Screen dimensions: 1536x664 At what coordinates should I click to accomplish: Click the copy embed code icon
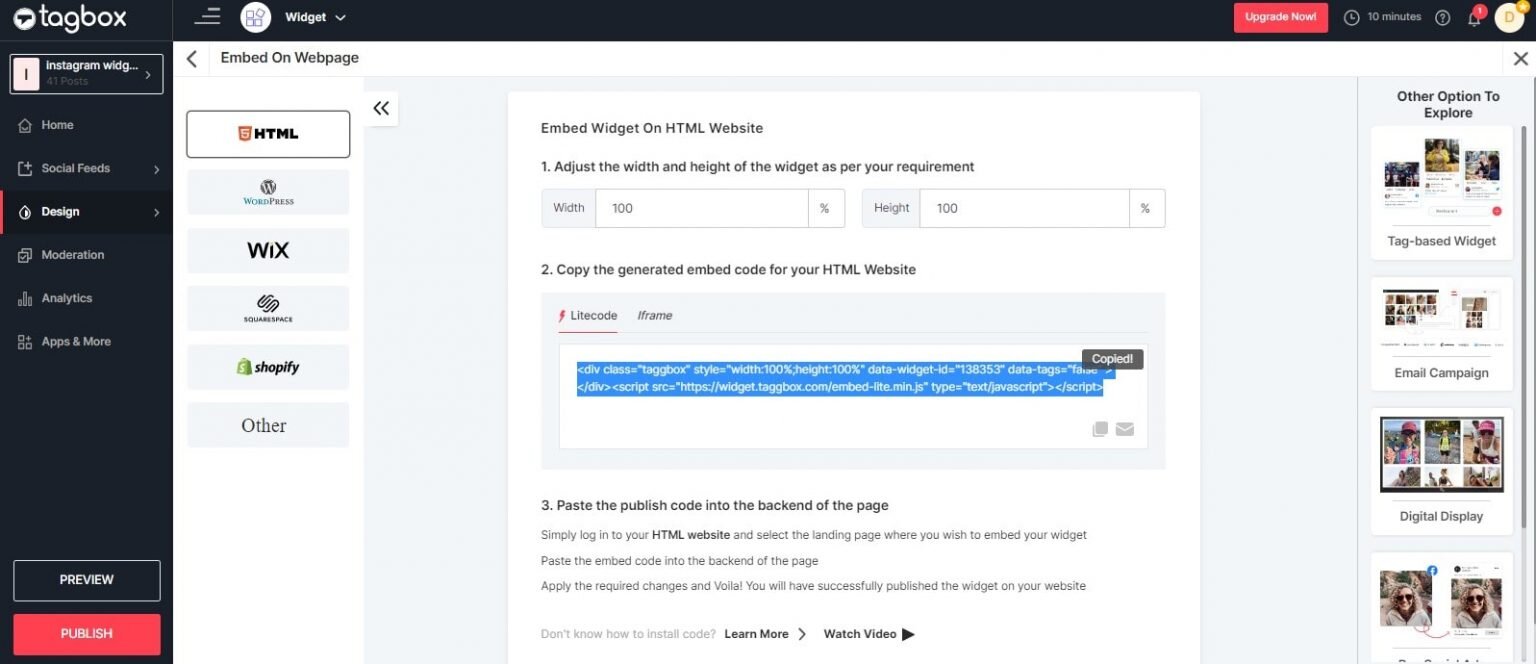(1099, 429)
